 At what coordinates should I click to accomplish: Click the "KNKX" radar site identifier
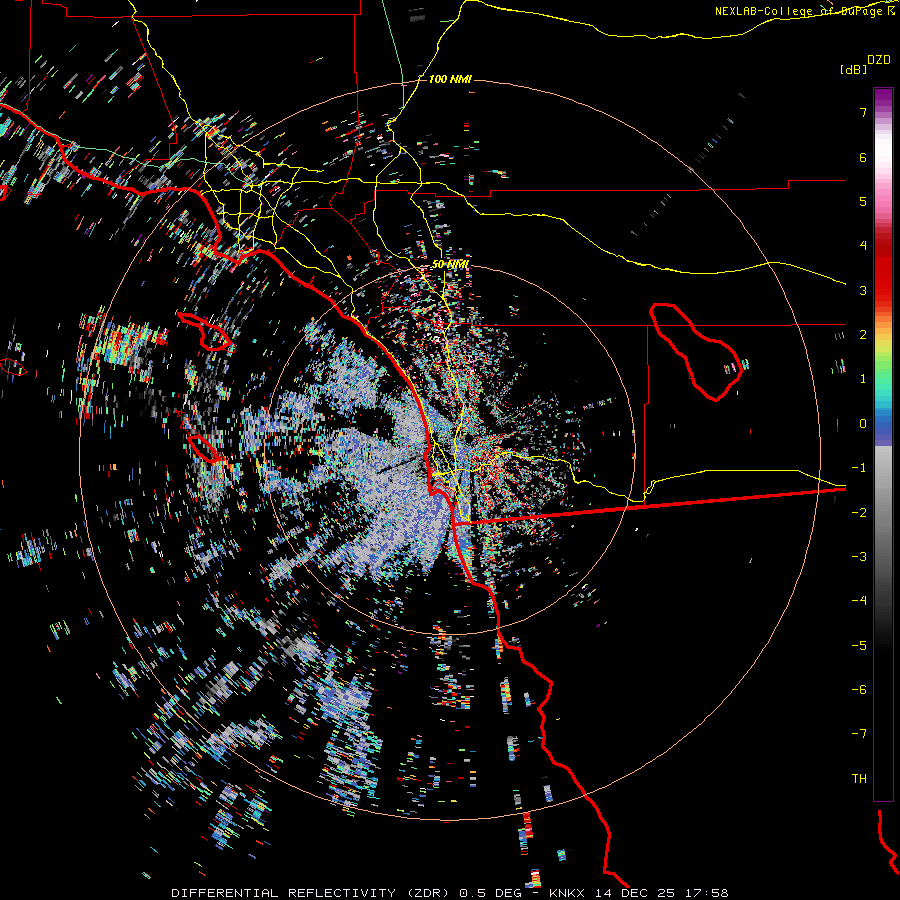click(567, 893)
